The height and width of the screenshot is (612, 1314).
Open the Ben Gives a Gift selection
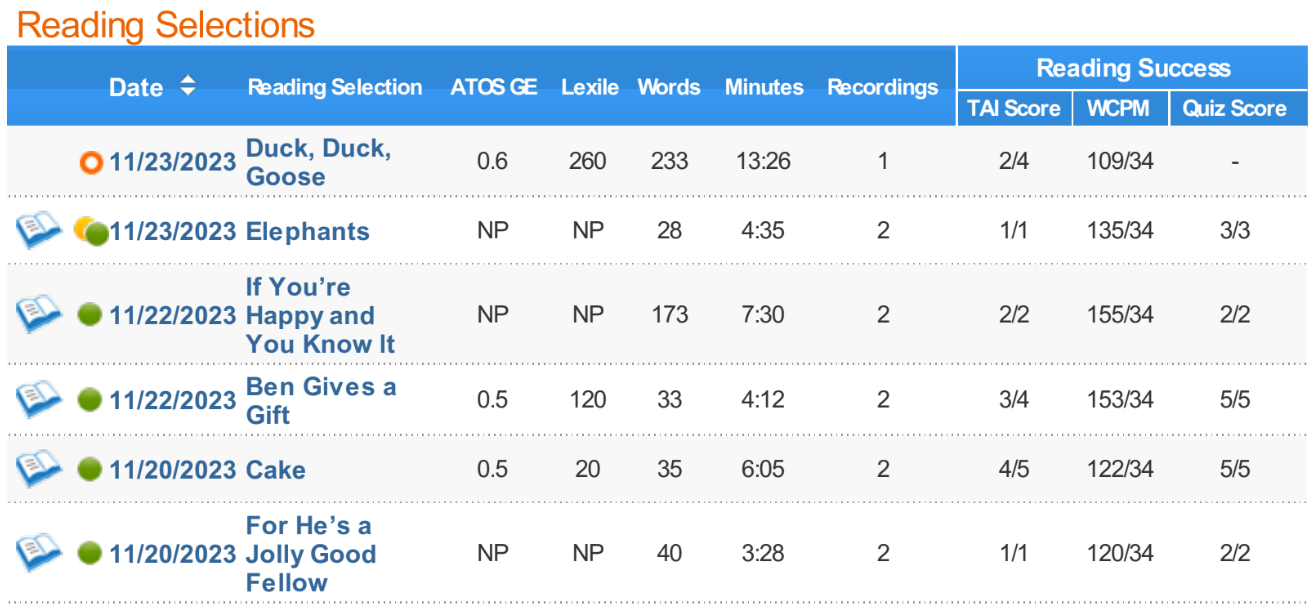(x=320, y=400)
